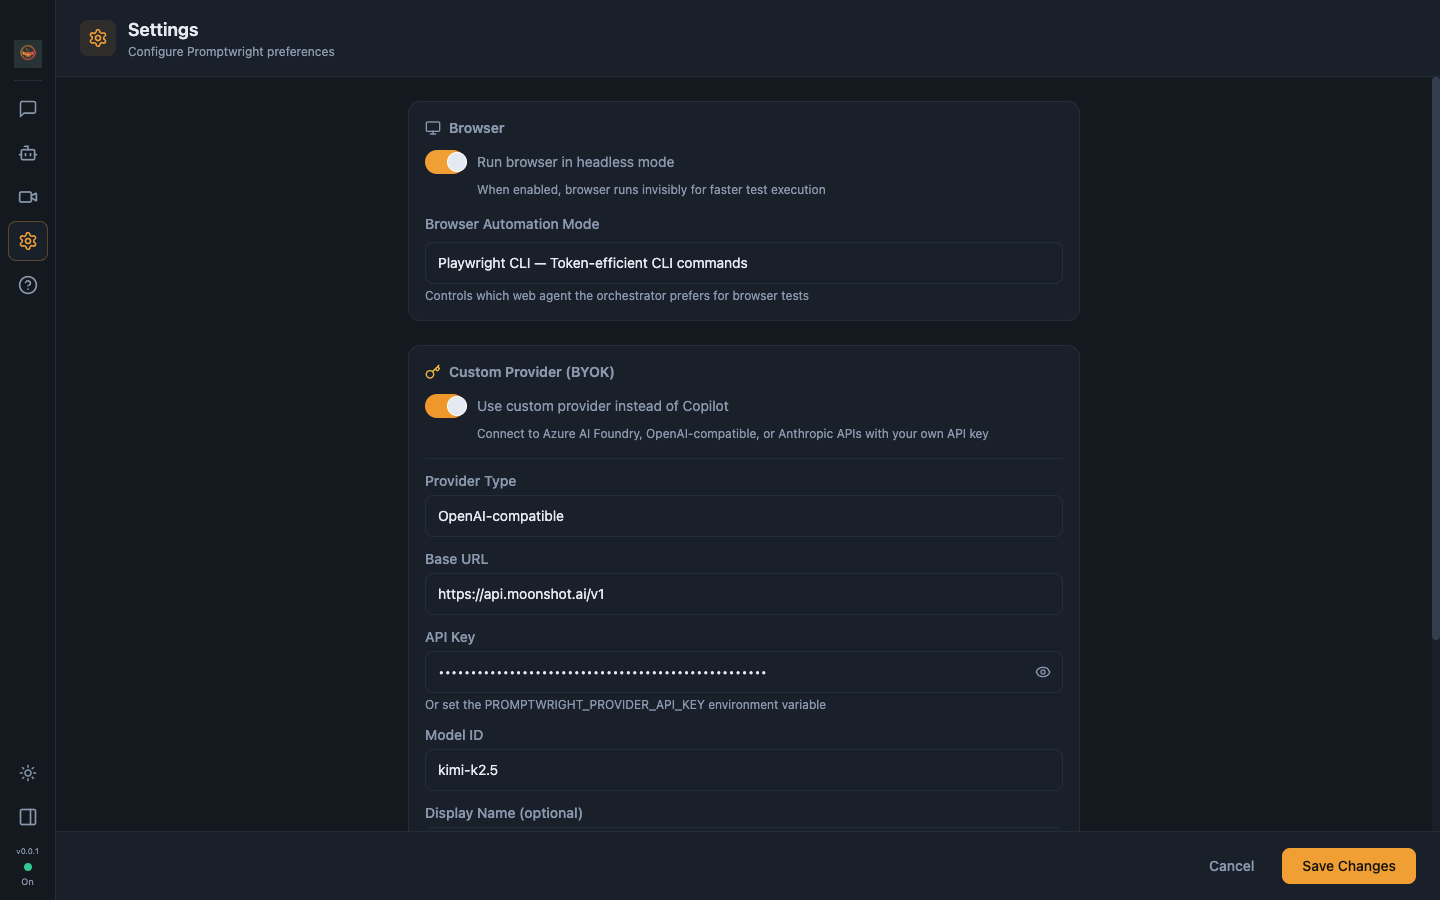Collapse sidebar with the panel icon
1440x900 pixels.
[x=28, y=817]
